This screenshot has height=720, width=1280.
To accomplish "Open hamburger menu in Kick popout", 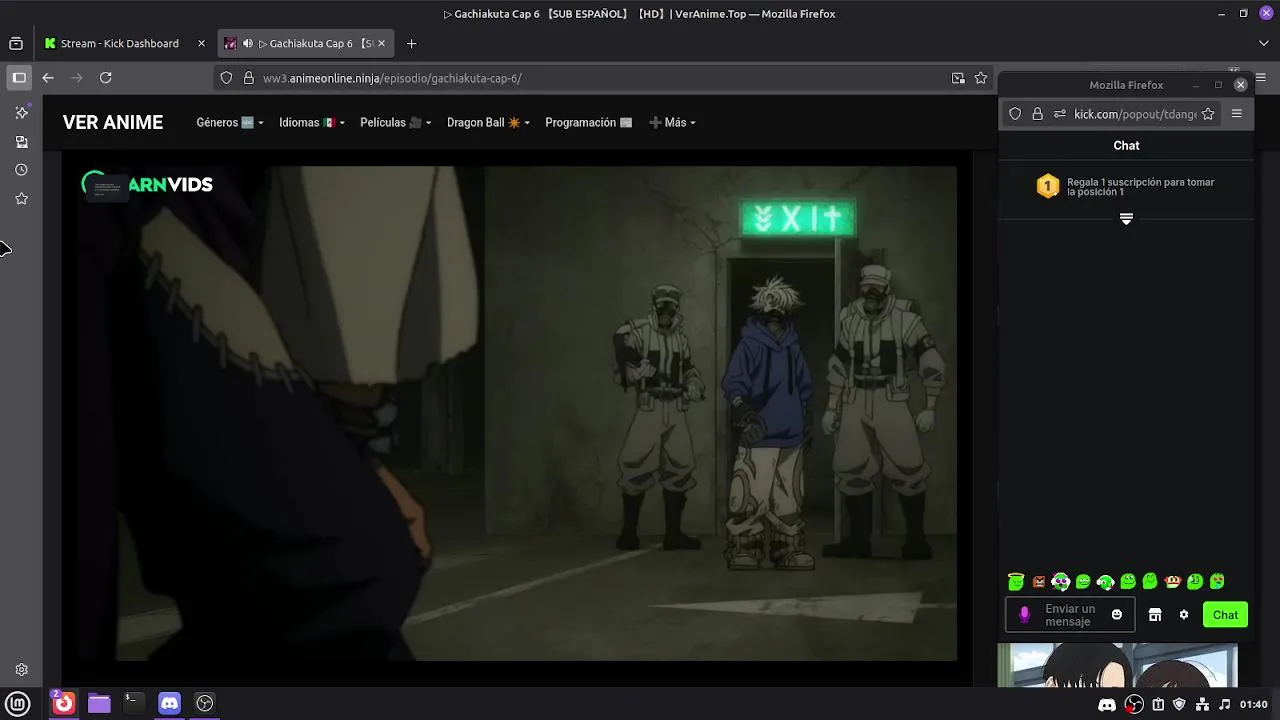I will pyautogui.click(x=1236, y=114).
